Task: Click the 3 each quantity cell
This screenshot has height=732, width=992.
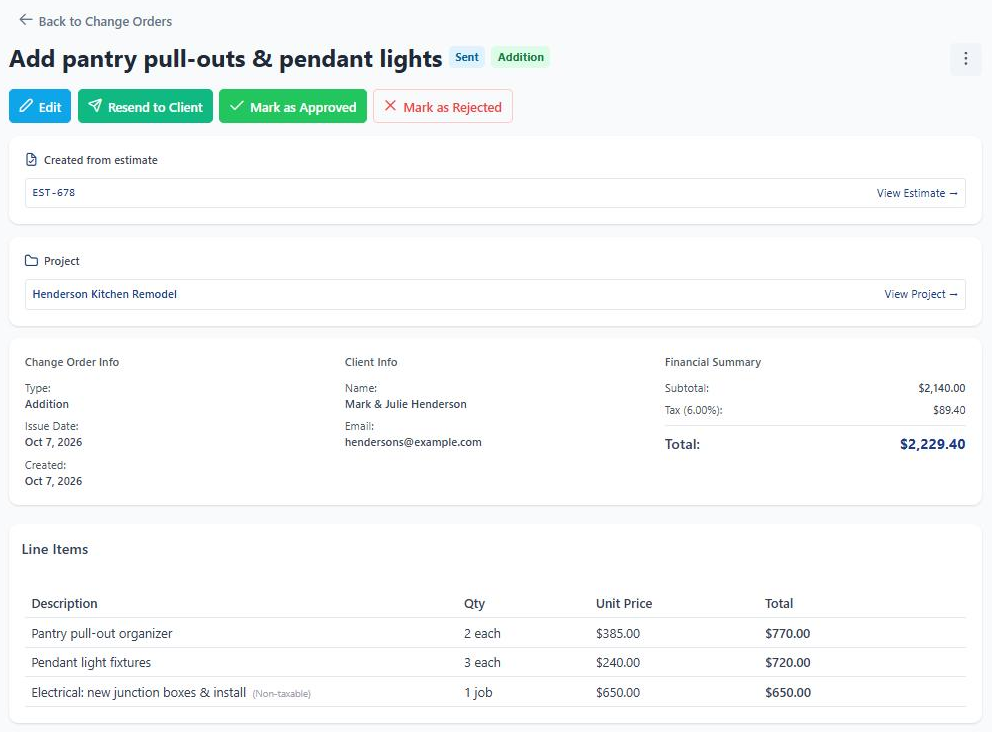Action: point(482,662)
